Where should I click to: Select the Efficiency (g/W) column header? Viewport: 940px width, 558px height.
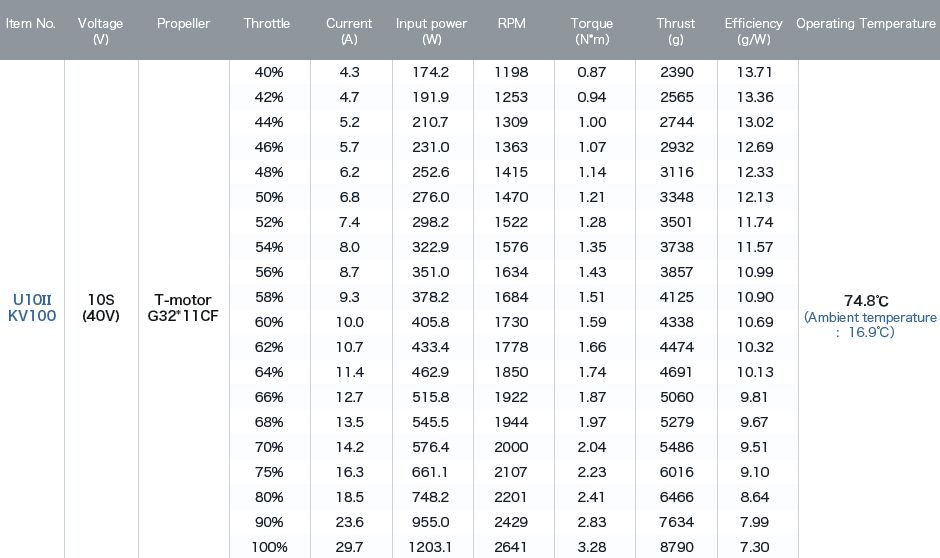click(754, 31)
